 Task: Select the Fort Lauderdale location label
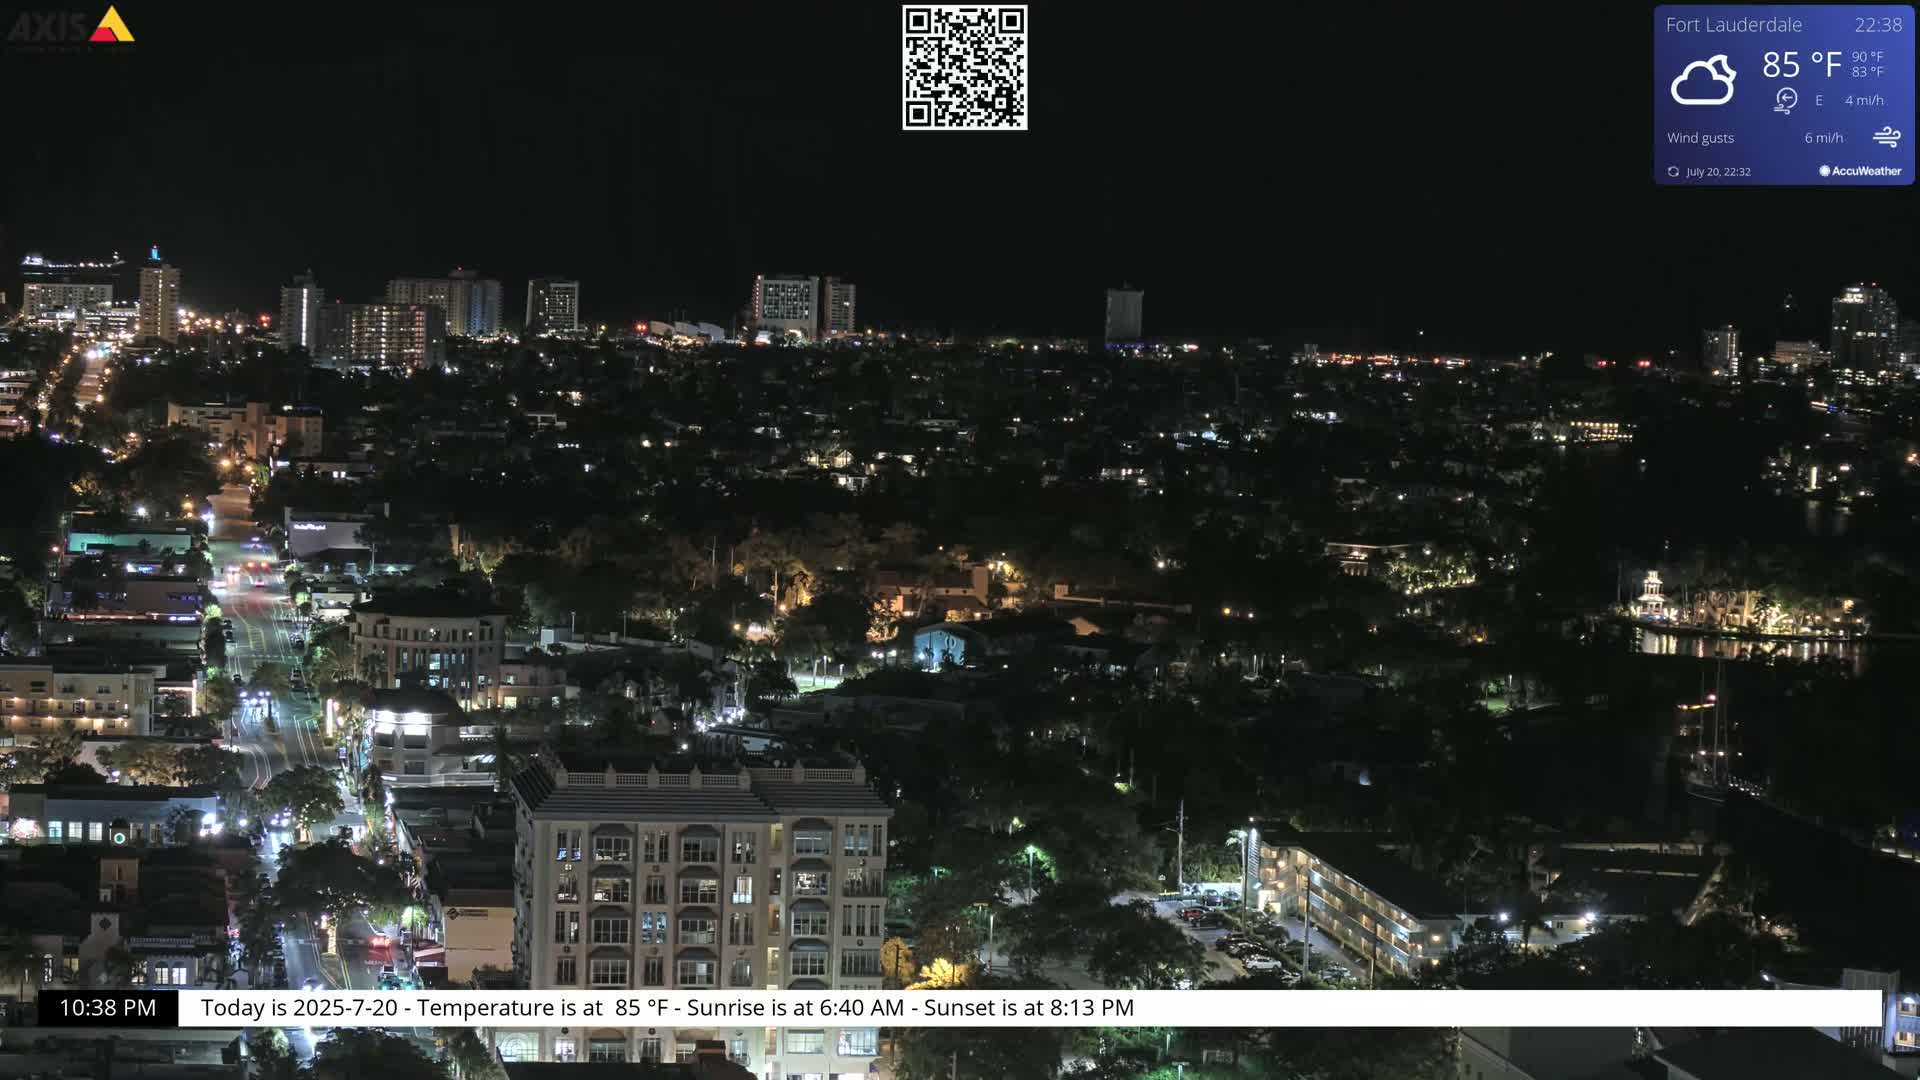(1734, 25)
